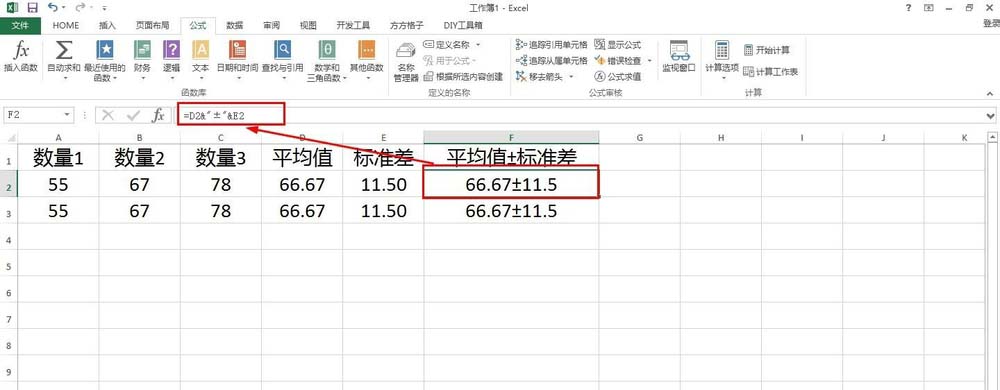This screenshot has height=390, width=1000.
Task: Click the Undo arrow icon
Action: click(x=52, y=8)
